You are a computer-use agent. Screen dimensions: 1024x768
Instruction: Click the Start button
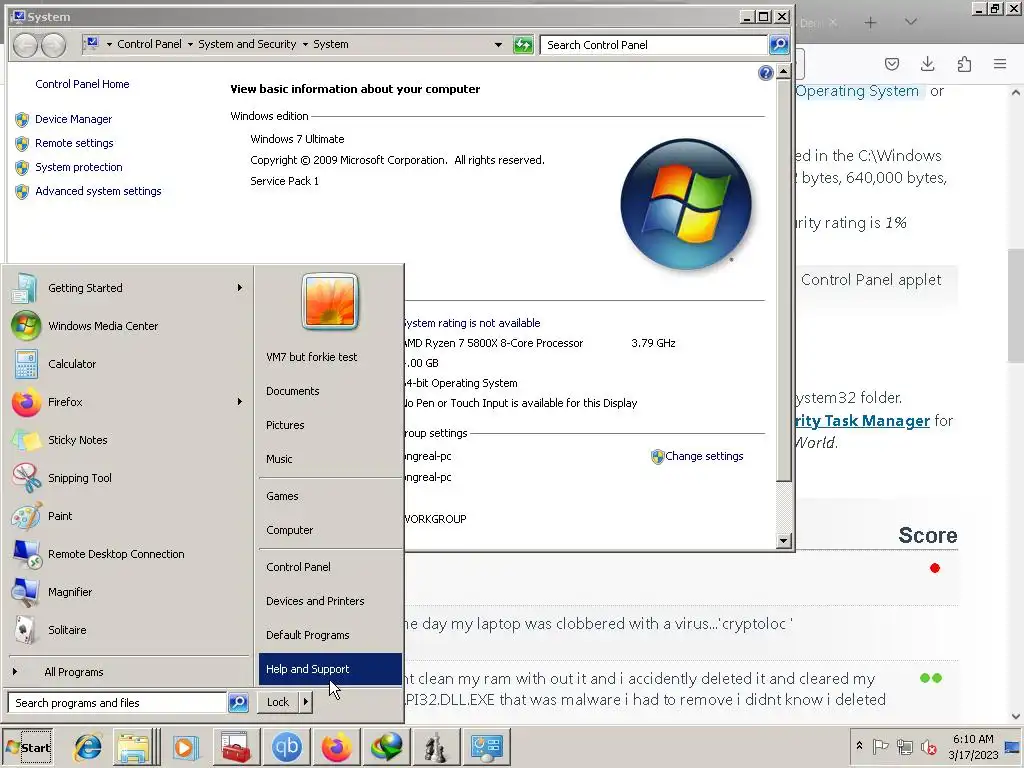27,748
